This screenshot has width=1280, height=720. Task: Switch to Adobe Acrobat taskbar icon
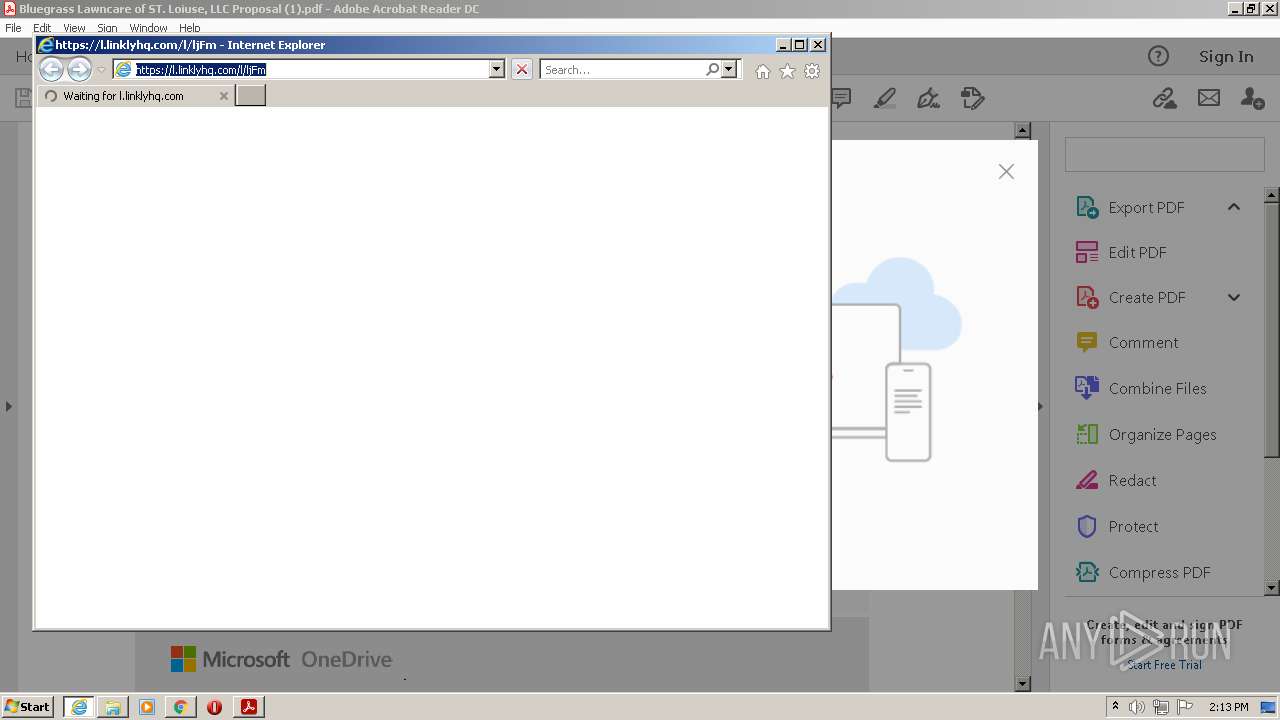tap(248, 707)
